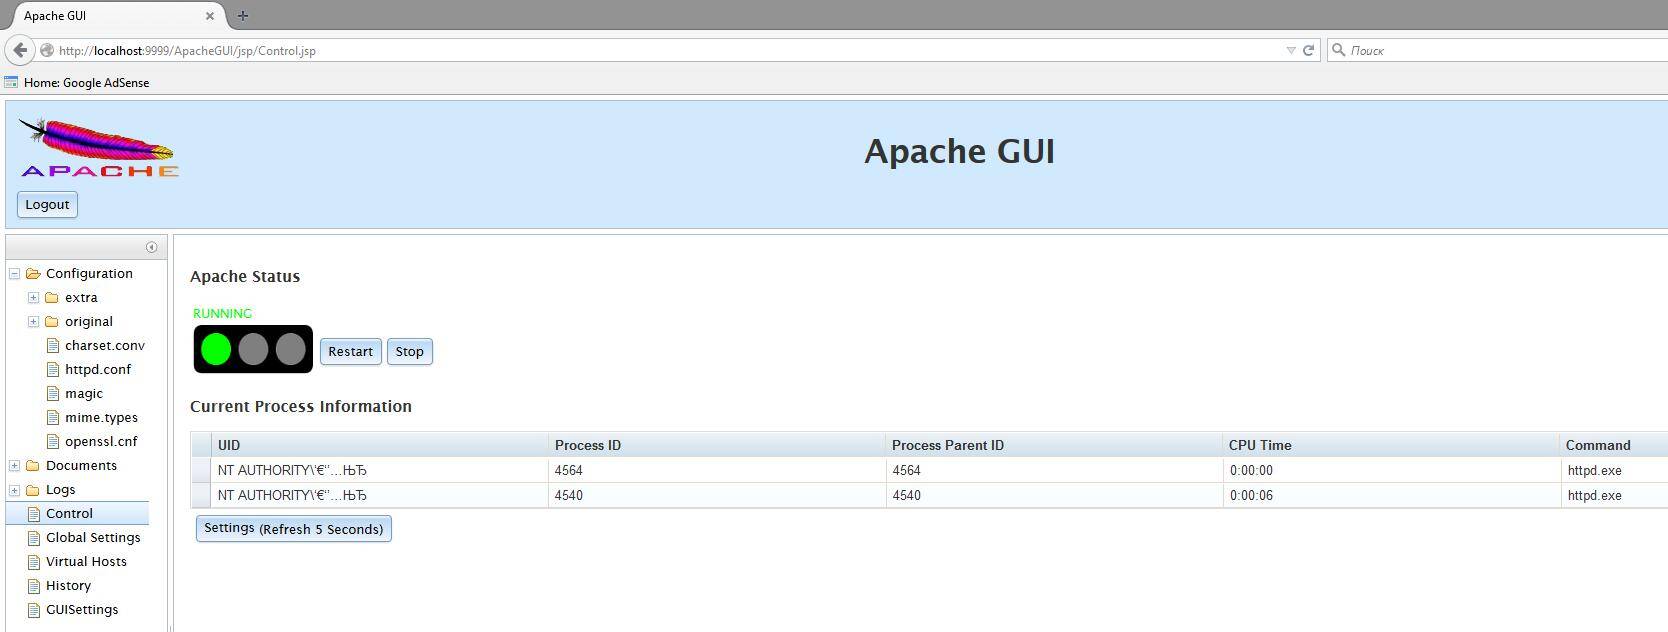1668x632 pixels.
Task: Expand the extra folder node
Action: tap(33, 297)
